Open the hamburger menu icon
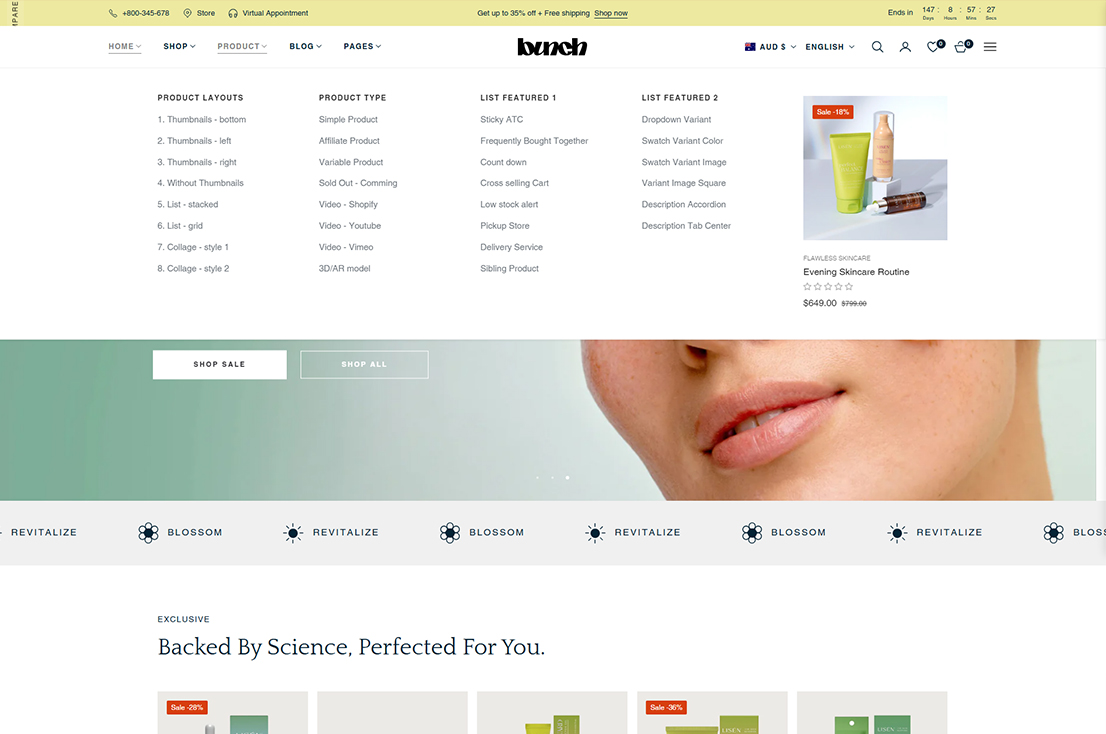Image resolution: width=1106 pixels, height=734 pixels. click(990, 47)
